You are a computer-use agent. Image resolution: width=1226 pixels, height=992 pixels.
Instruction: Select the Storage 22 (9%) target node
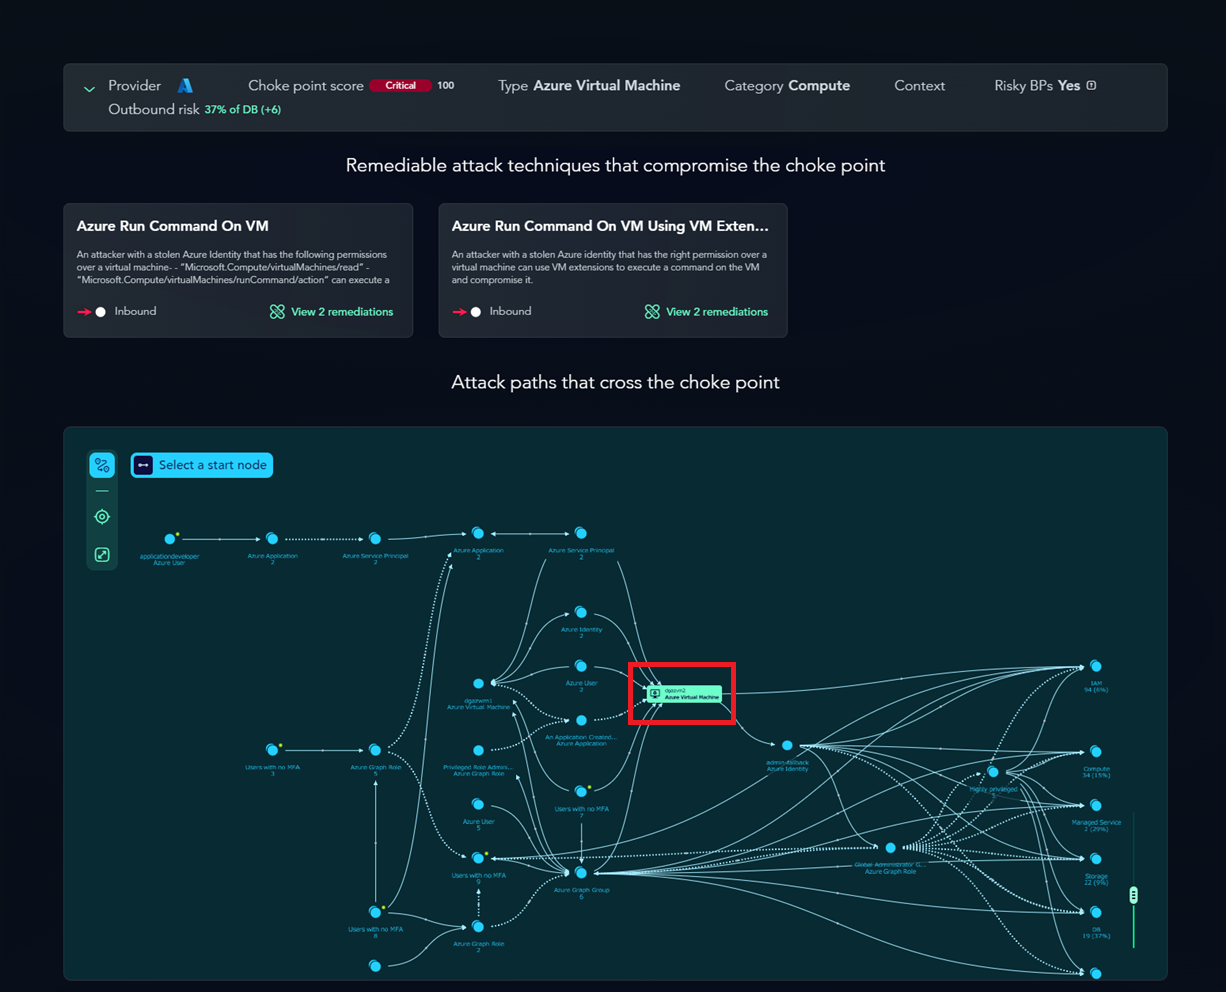(x=1096, y=859)
